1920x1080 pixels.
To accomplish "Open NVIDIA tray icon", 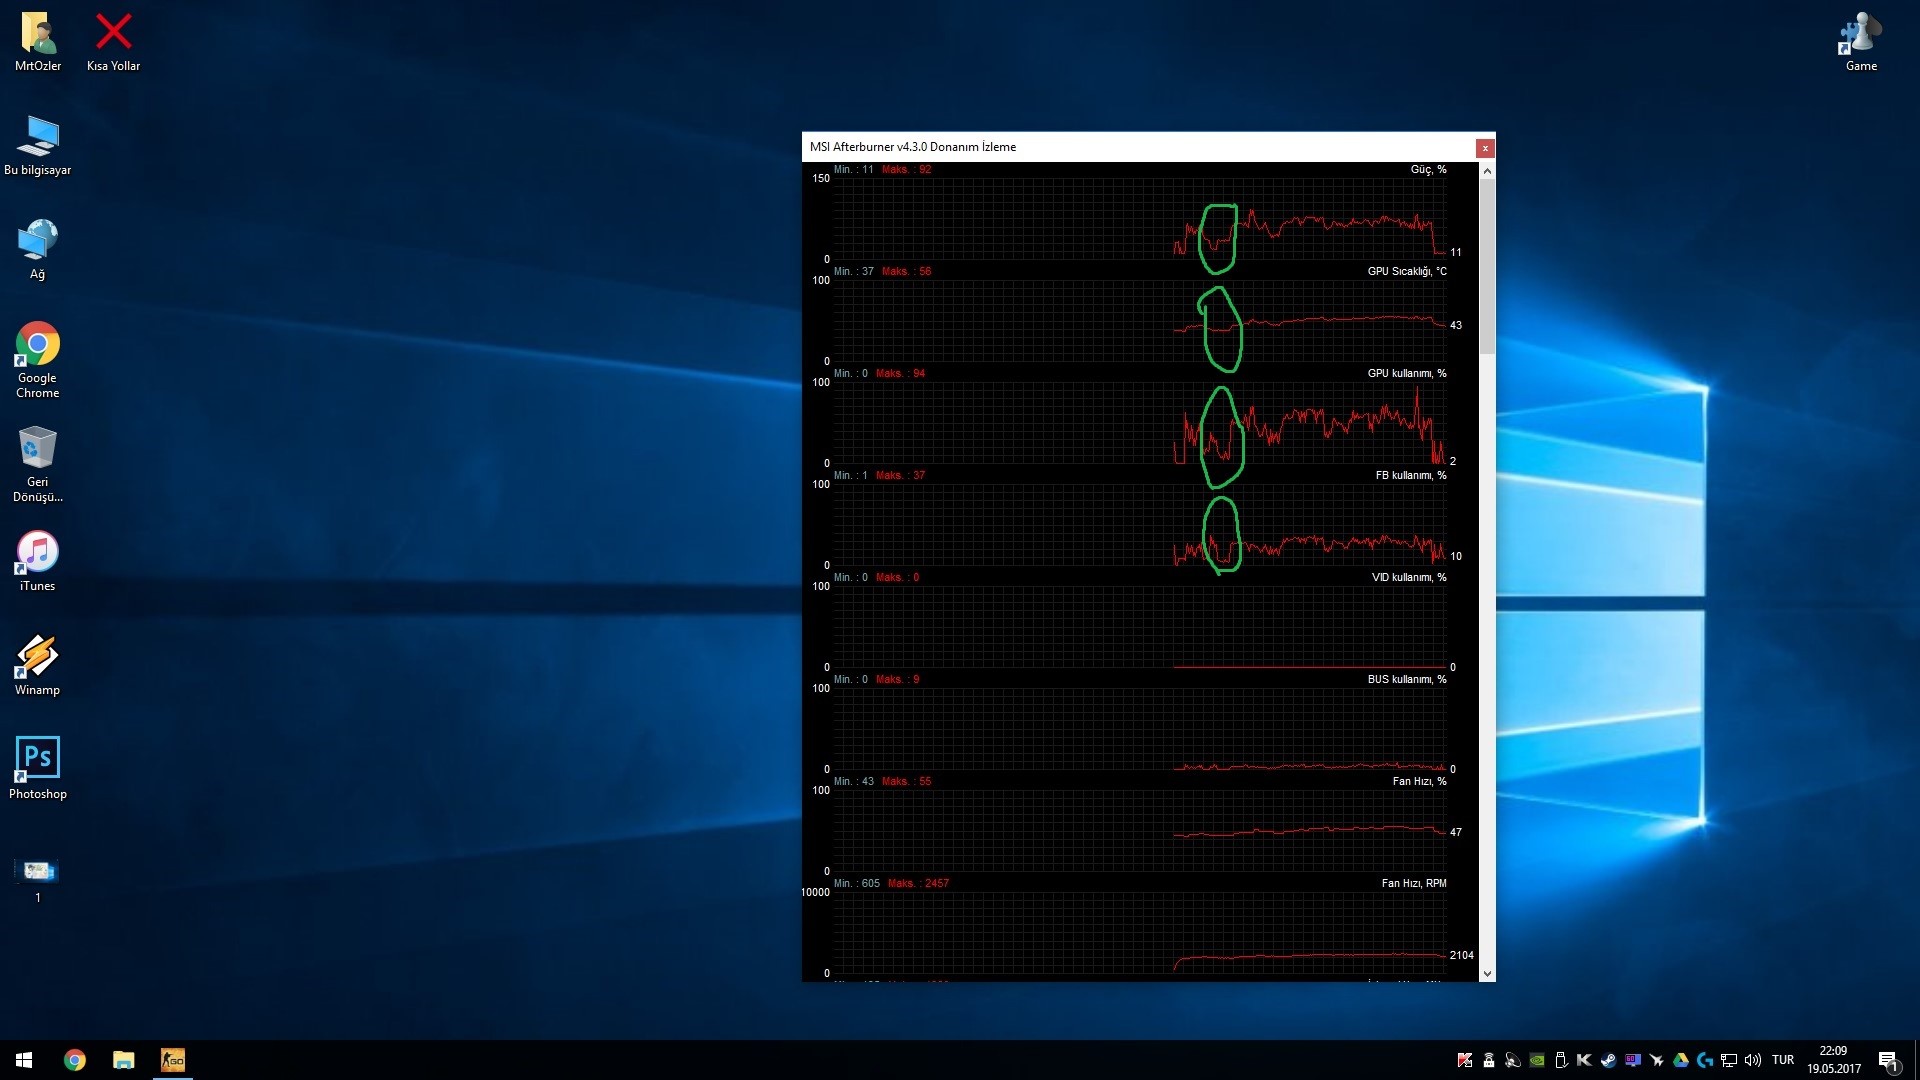I will (1537, 1060).
